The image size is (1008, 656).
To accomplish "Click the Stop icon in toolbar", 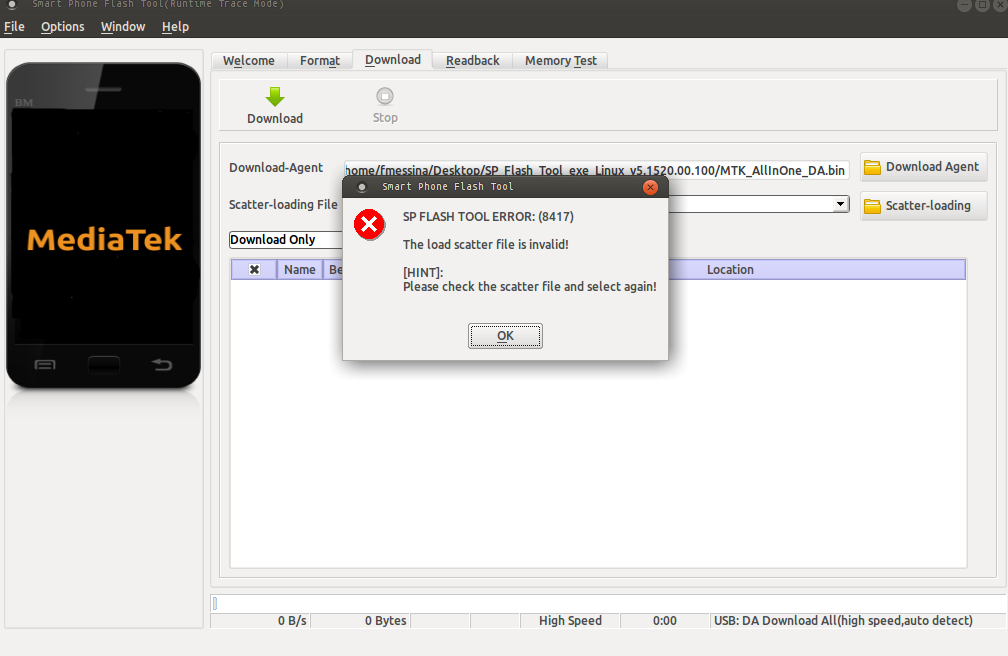I will [x=385, y=97].
